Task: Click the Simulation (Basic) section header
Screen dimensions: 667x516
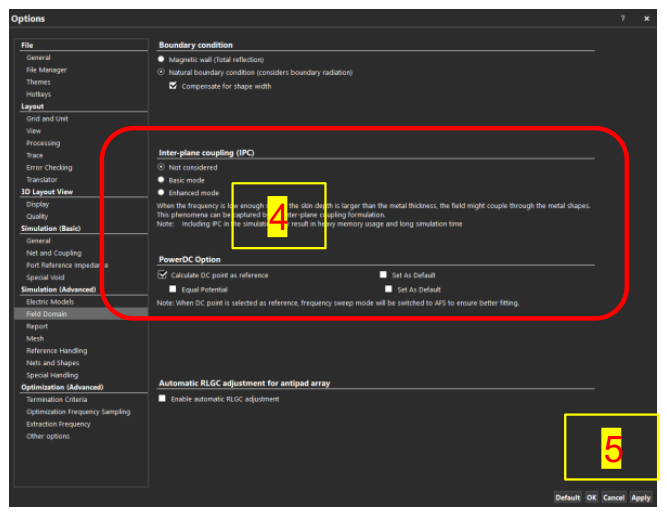Action: coord(51,228)
